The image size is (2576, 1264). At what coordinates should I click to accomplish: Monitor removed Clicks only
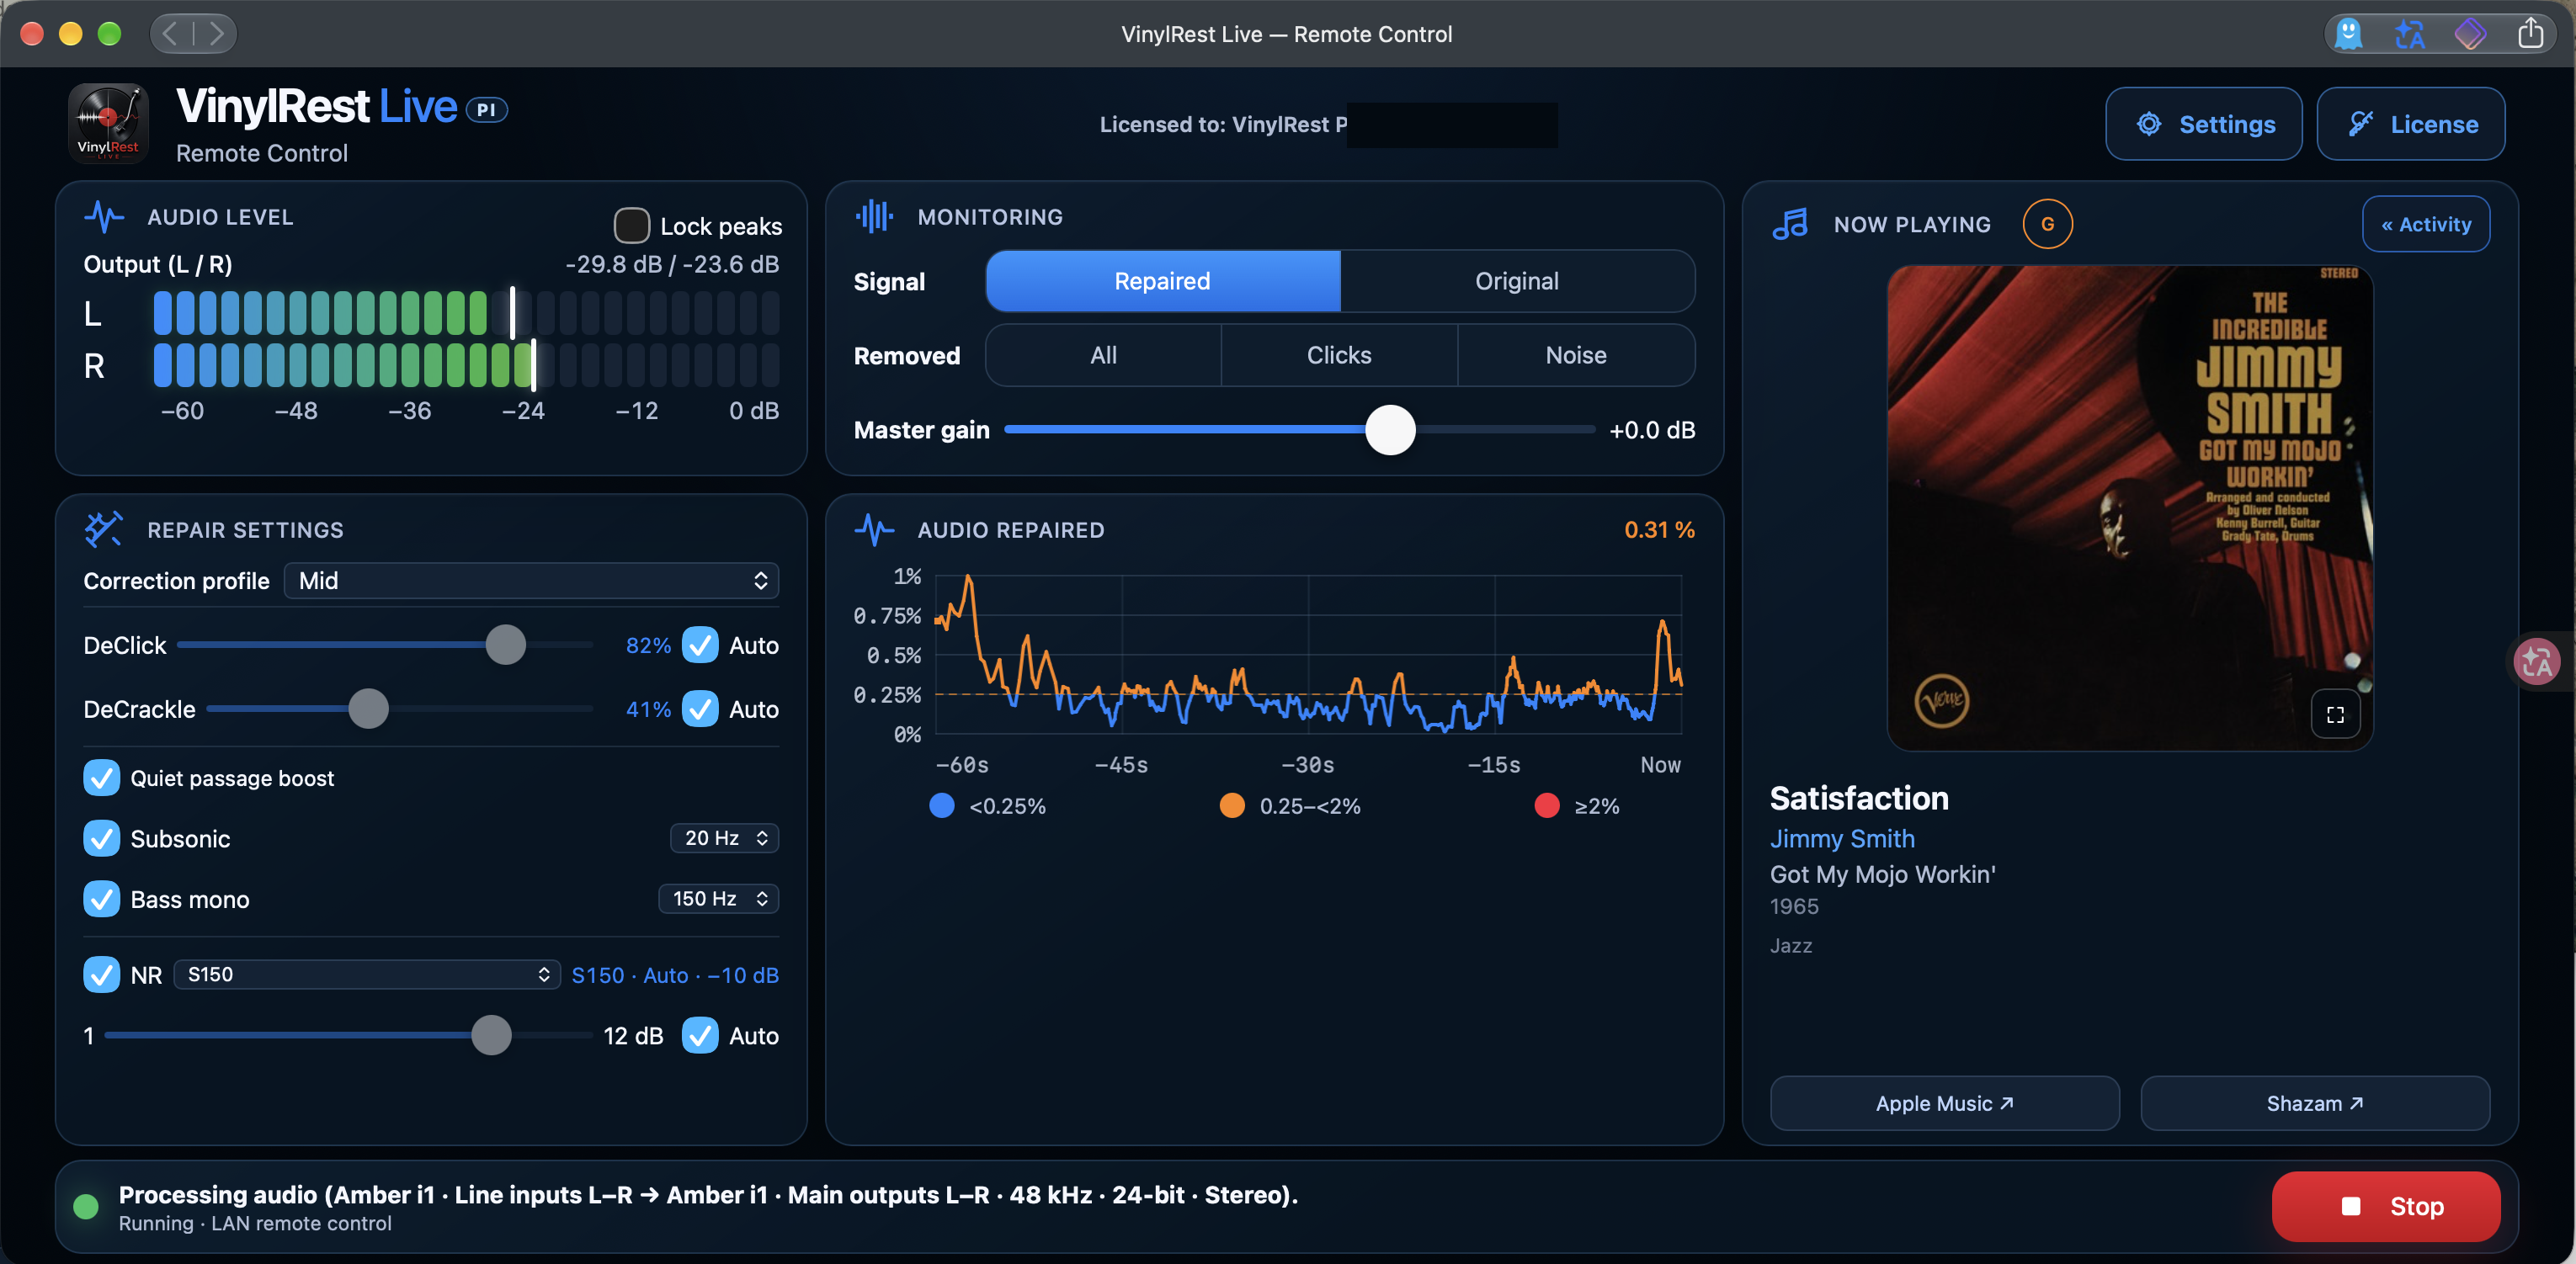[x=1339, y=355]
